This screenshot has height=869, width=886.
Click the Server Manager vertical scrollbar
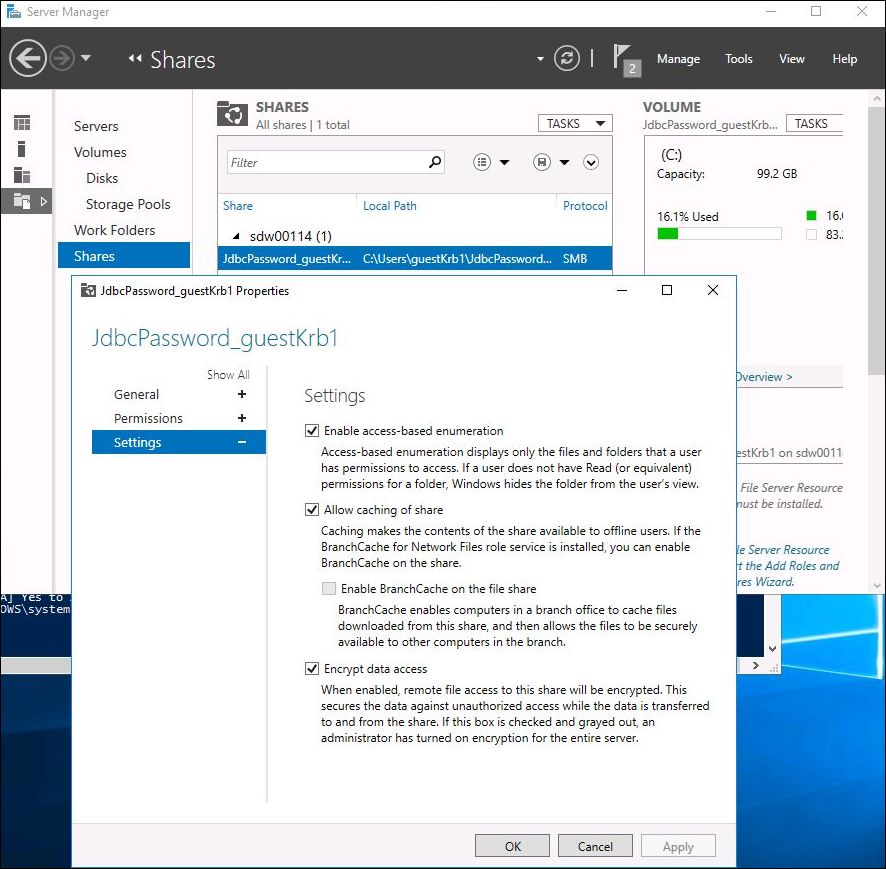click(x=876, y=243)
